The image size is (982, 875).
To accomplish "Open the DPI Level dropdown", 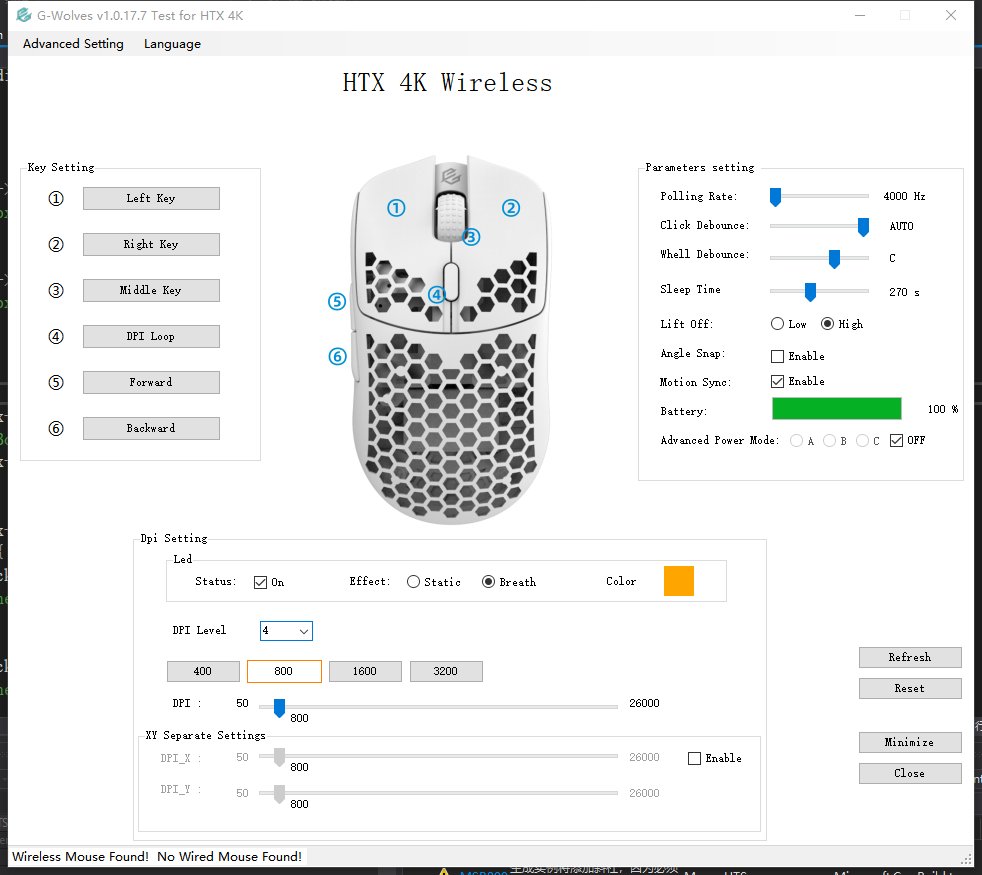I will coord(286,631).
